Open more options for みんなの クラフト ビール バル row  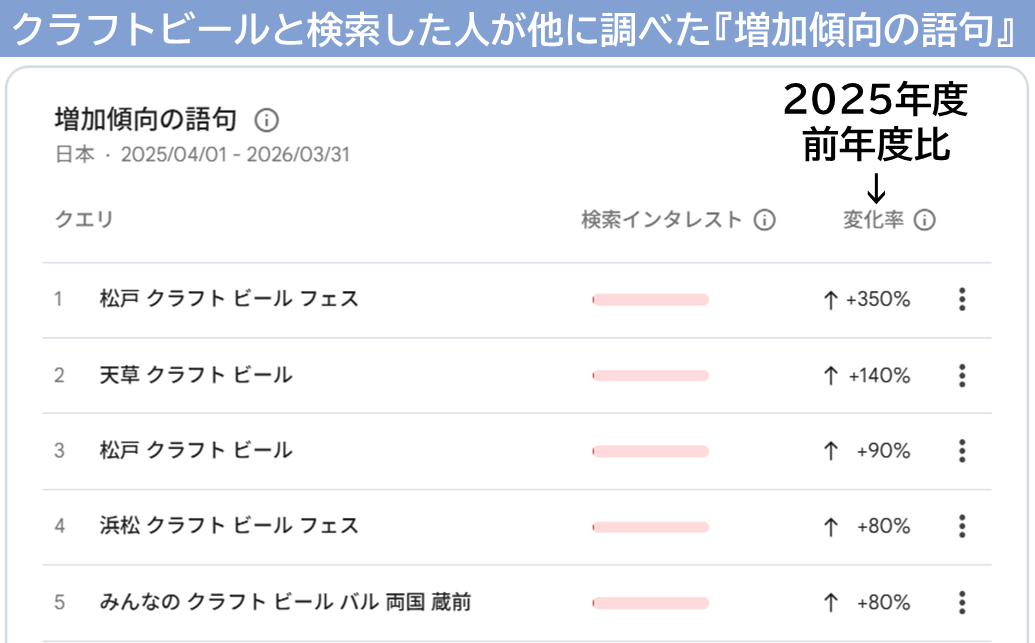click(x=962, y=602)
